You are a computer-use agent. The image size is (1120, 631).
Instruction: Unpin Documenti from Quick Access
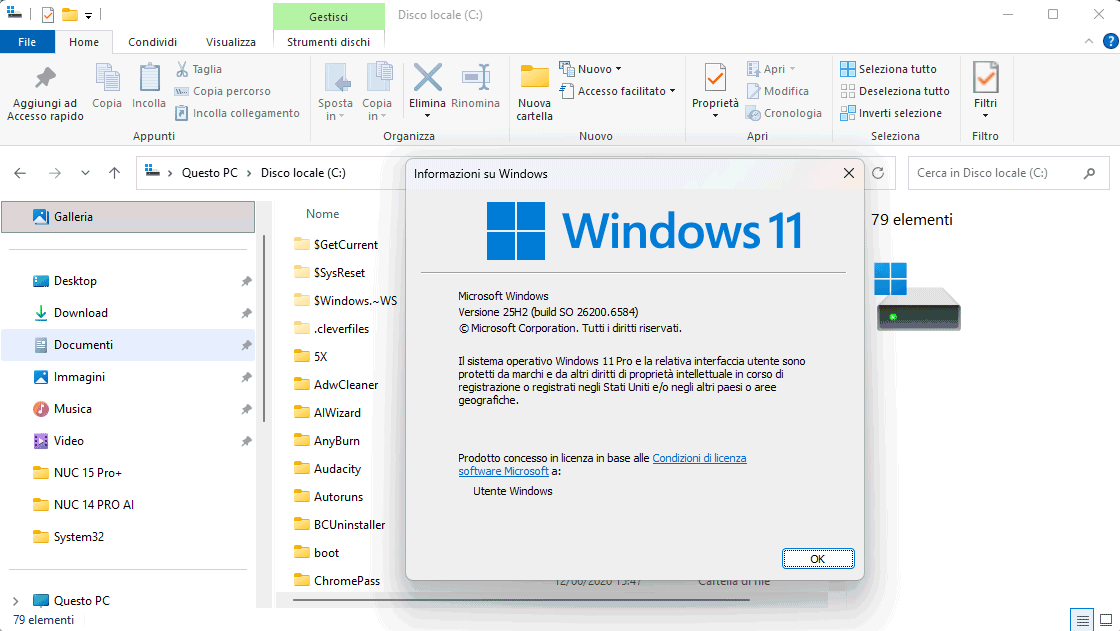point(246,344)
